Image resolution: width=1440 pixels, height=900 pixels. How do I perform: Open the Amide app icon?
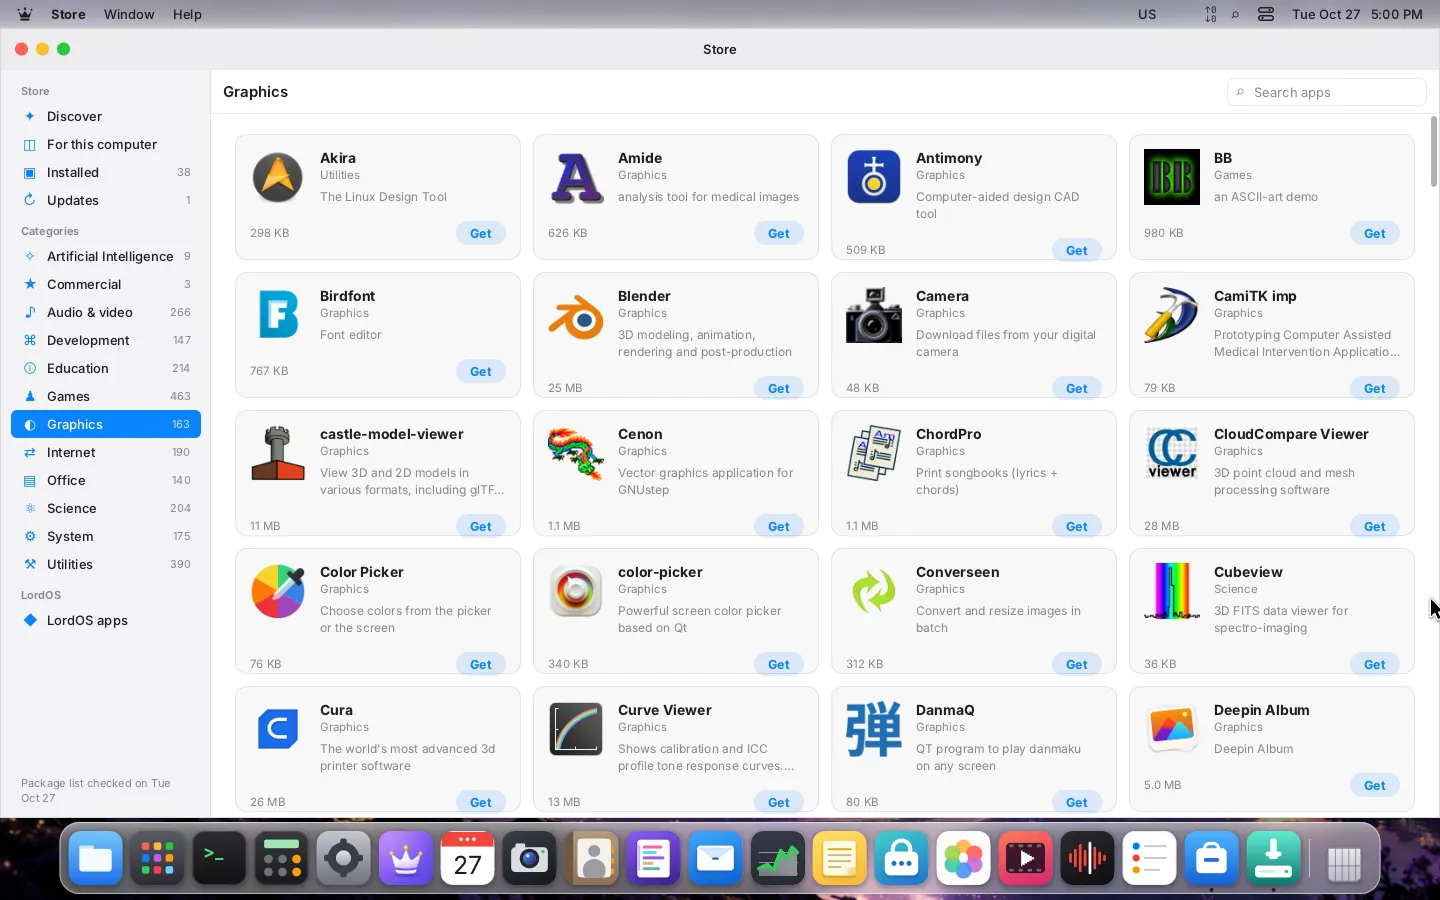pos(576,178)
